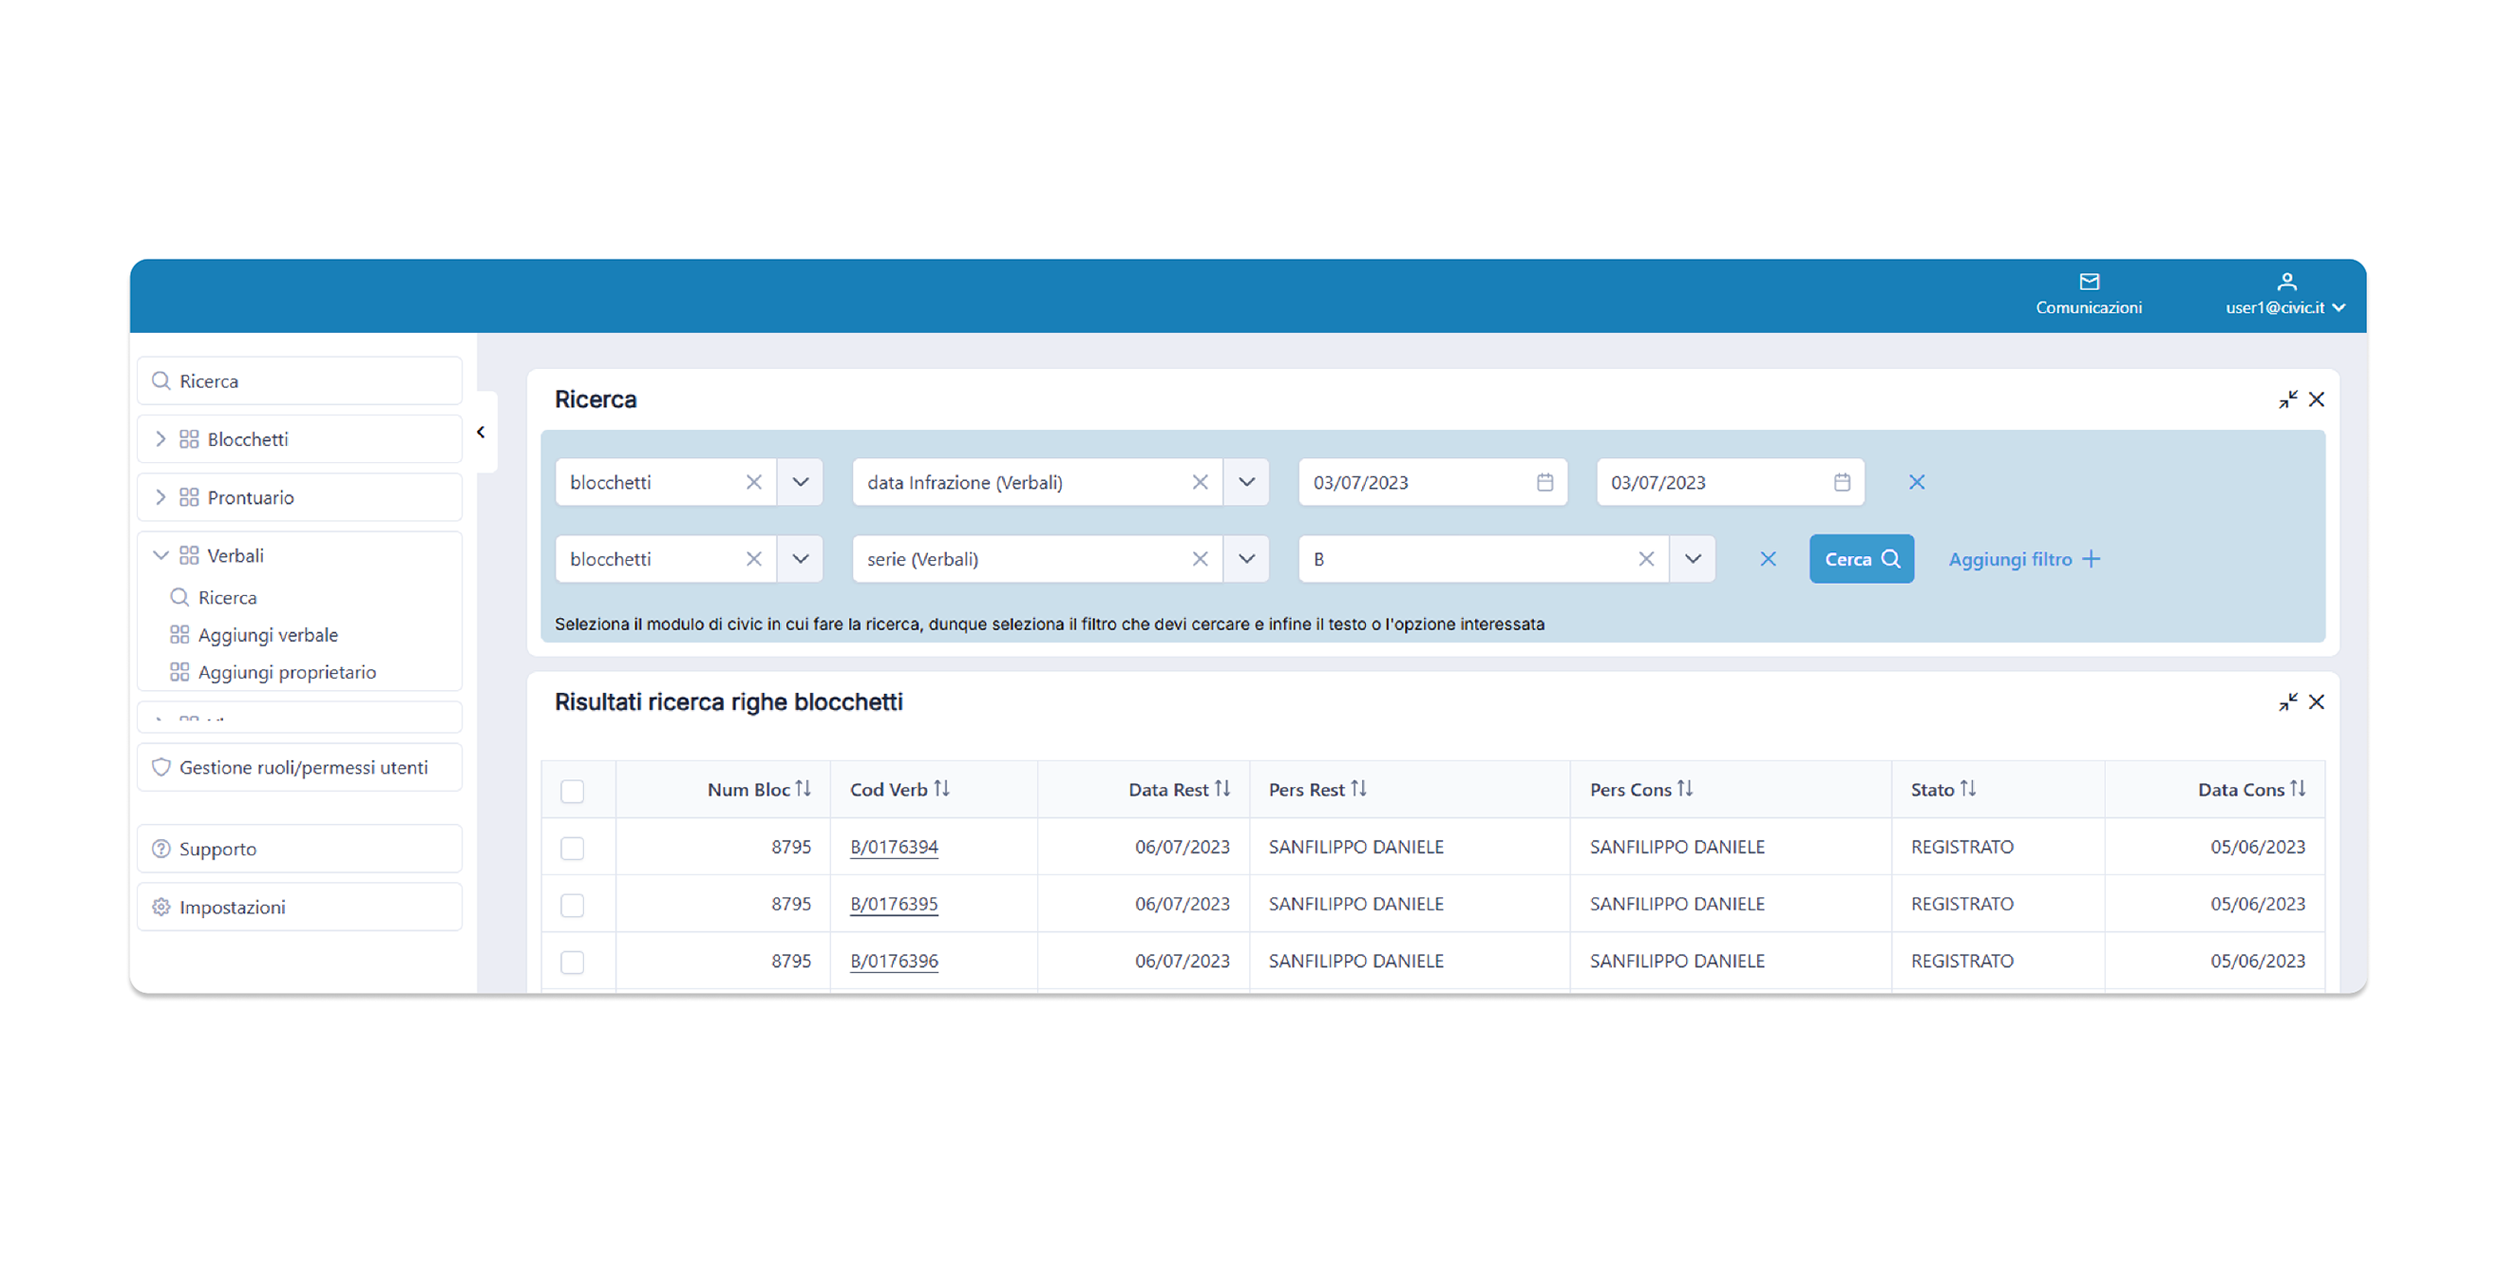Image resolution: width=2500 pixels, height=1269 pixels.
Task: Open Impostazioni menu item
Action: (x=300, y=907)
